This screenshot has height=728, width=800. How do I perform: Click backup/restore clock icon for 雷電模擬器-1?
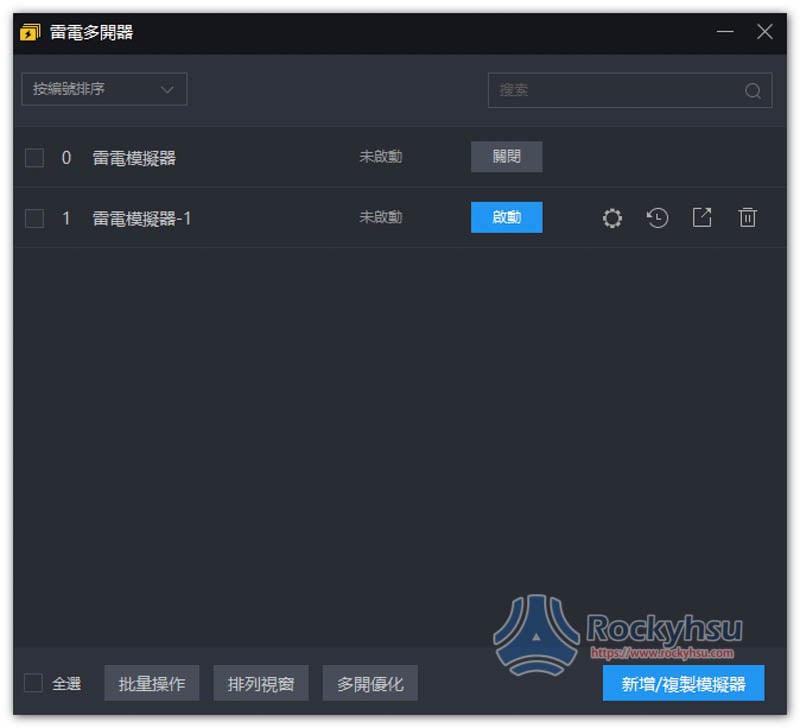point(657,218)
